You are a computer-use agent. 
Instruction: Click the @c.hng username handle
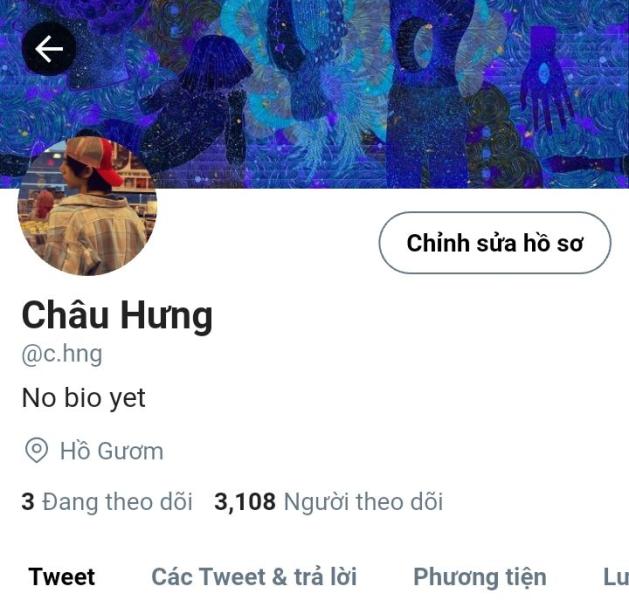pyautogui.click(x=62, y=355)
